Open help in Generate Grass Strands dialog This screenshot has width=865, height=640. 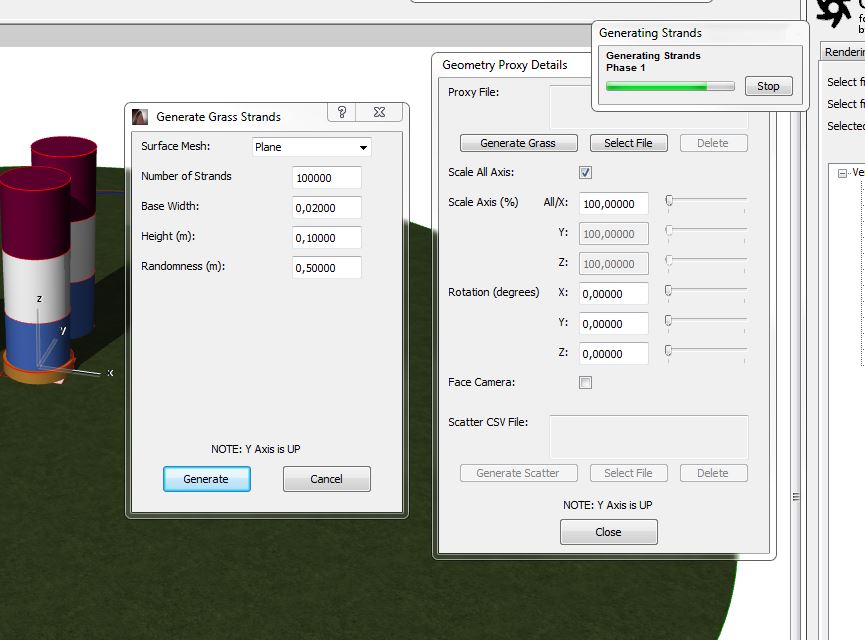click(x=341, y=113)
